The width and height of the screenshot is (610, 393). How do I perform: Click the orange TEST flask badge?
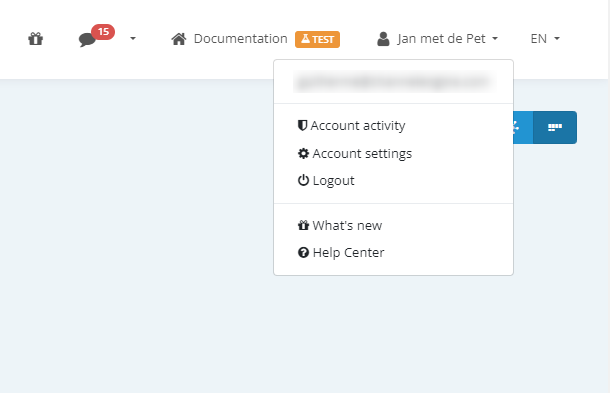tap(317, 39)
